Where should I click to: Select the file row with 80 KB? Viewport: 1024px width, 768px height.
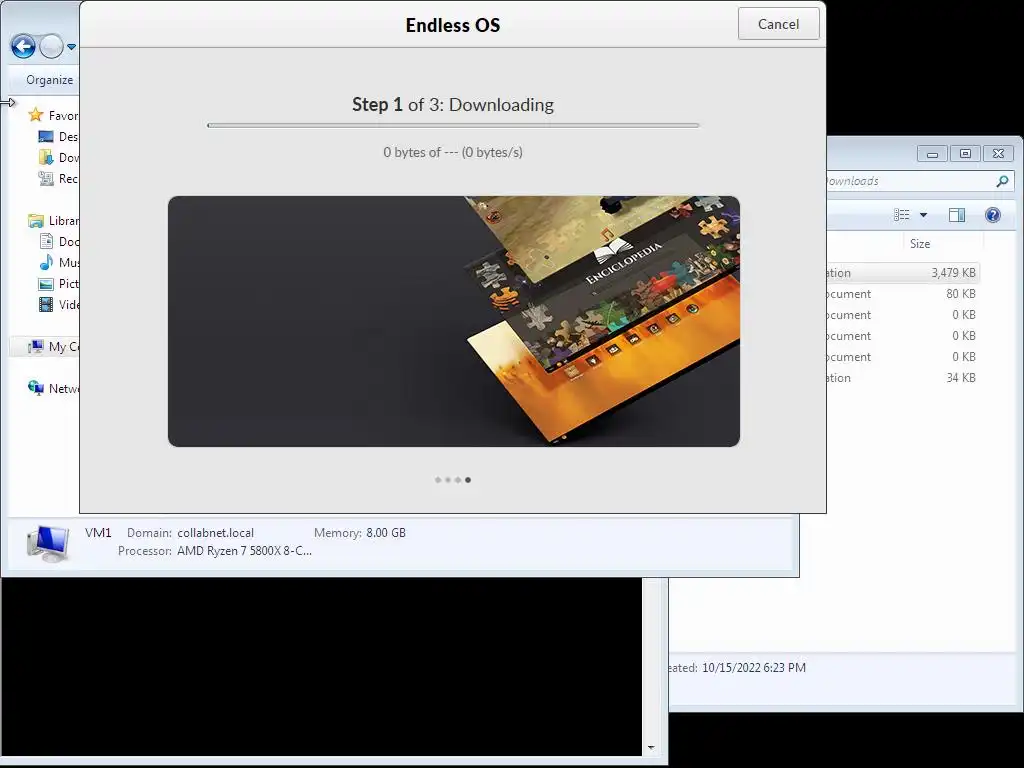click(903, 294)
